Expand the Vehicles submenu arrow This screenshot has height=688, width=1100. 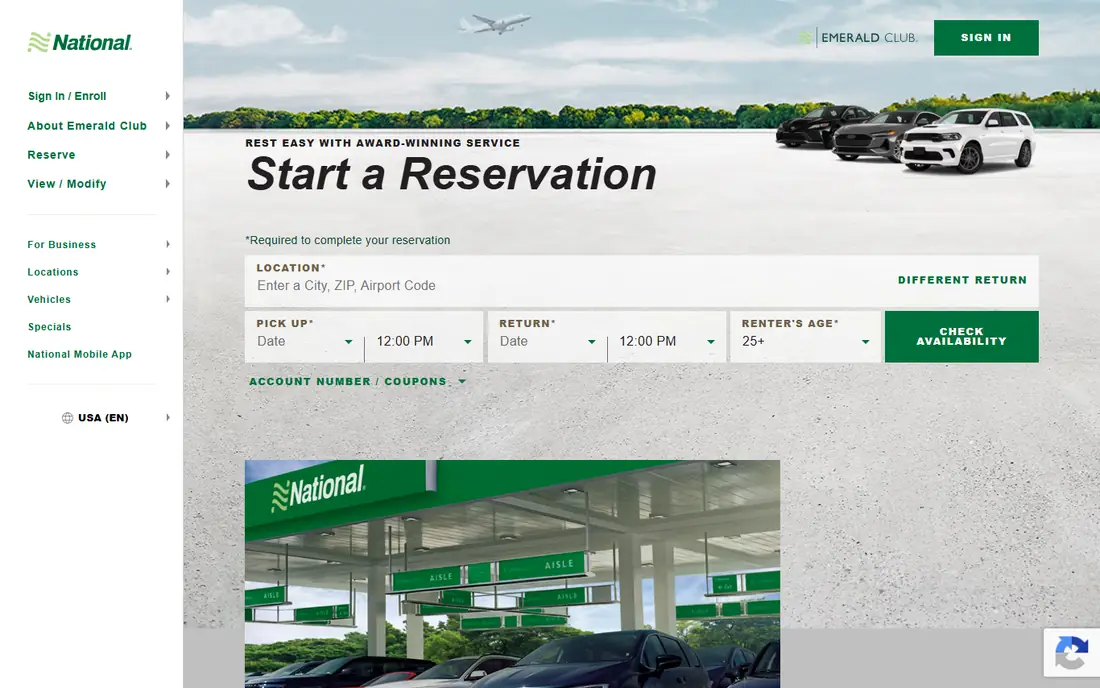[168, 299]
